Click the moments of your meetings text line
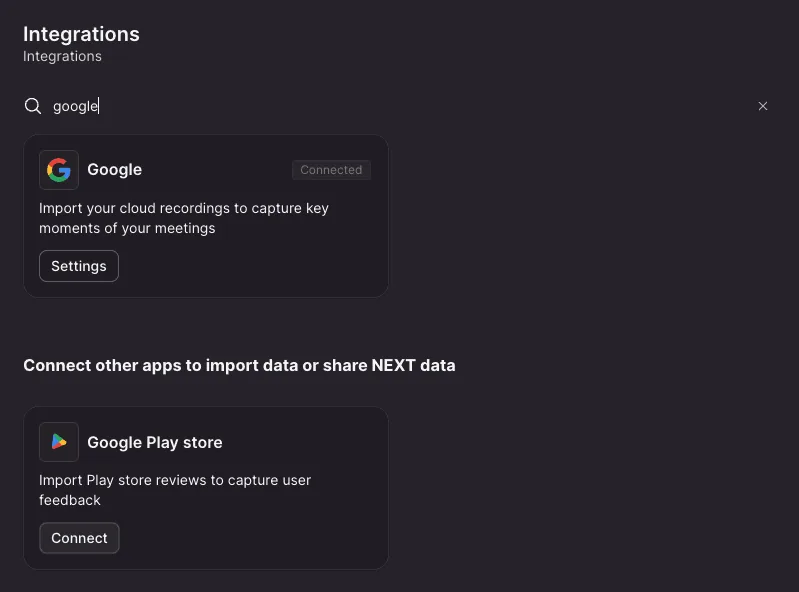Image resolution: width=799 pixels, height=592 pixels. (127, 228)
